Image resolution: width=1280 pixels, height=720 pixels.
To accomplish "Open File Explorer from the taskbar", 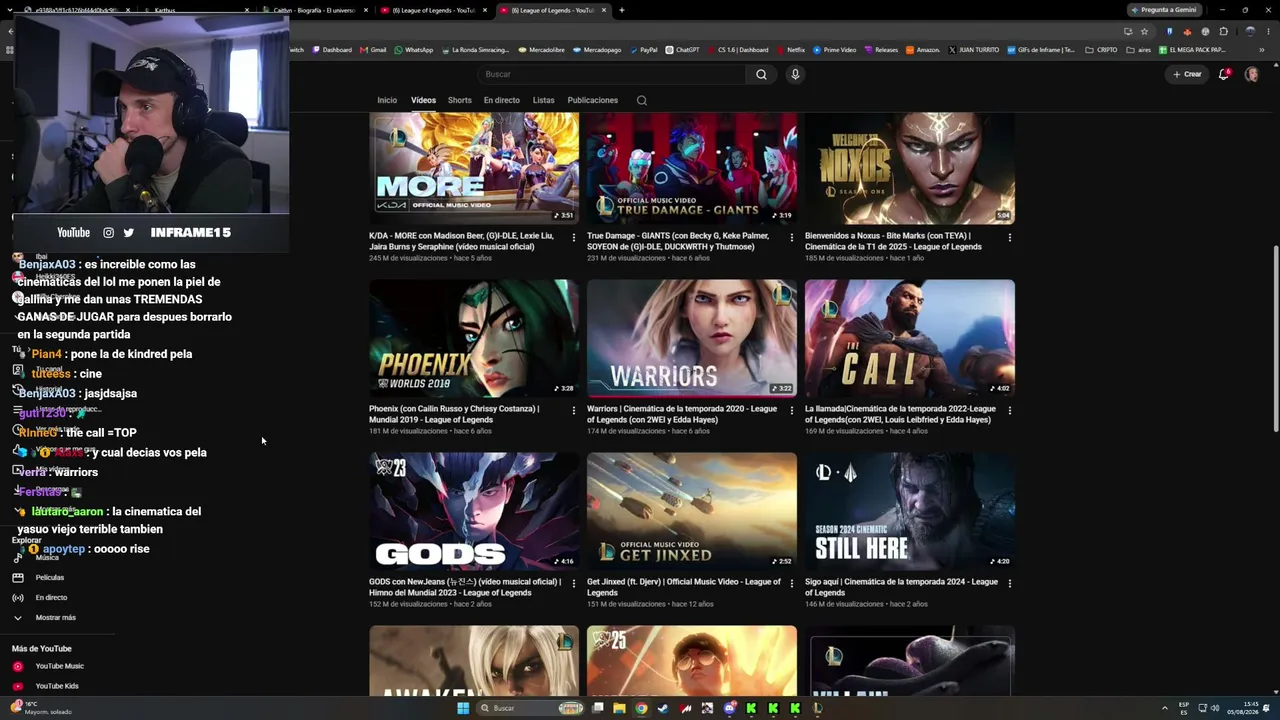I will [x=619, y=708].
